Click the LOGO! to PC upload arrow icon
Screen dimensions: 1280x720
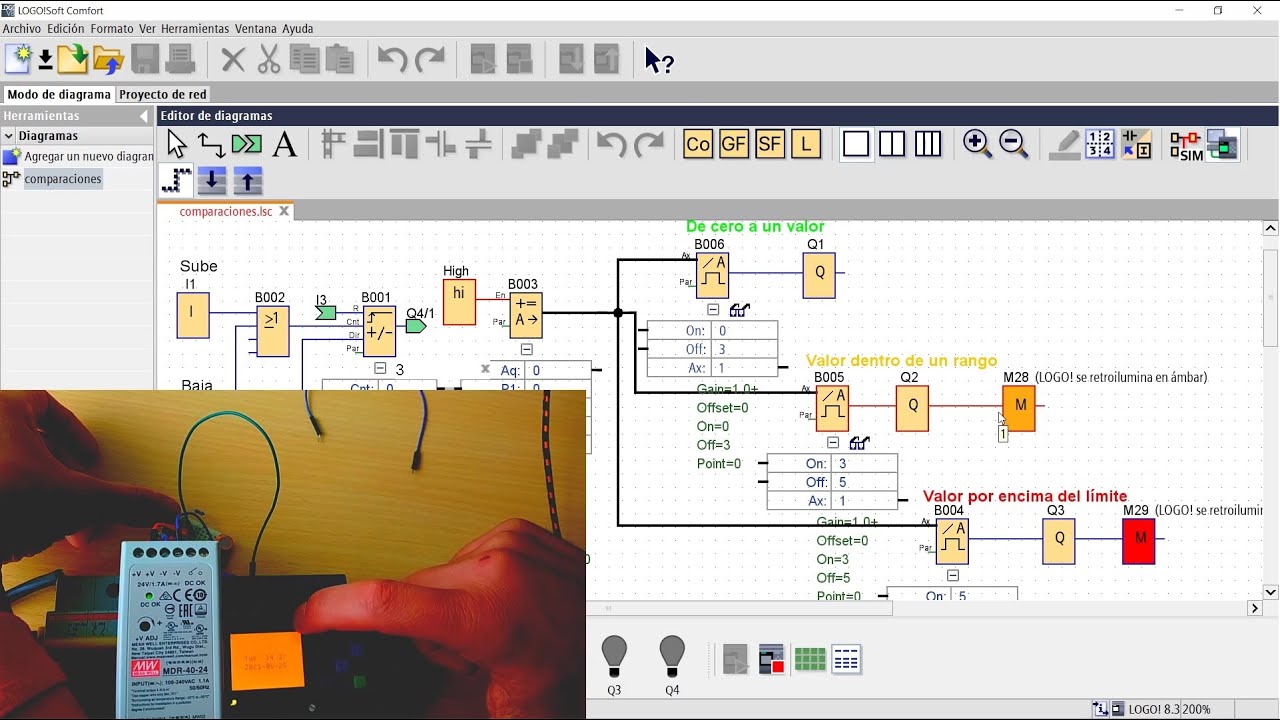(x=247, y=181)
